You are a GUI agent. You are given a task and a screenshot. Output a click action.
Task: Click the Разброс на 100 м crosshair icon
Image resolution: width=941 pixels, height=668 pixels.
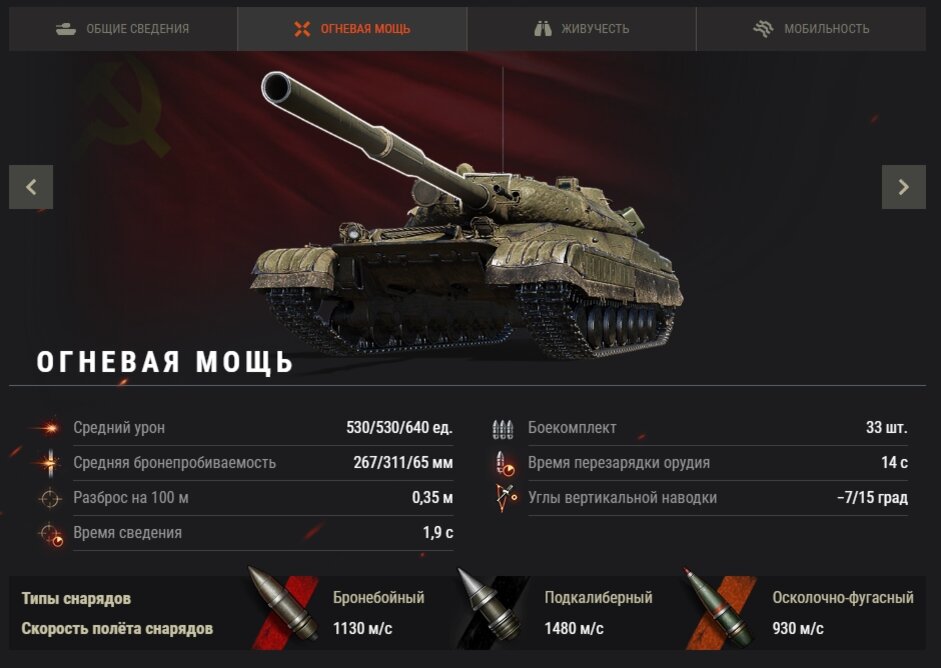coord(49,498)
